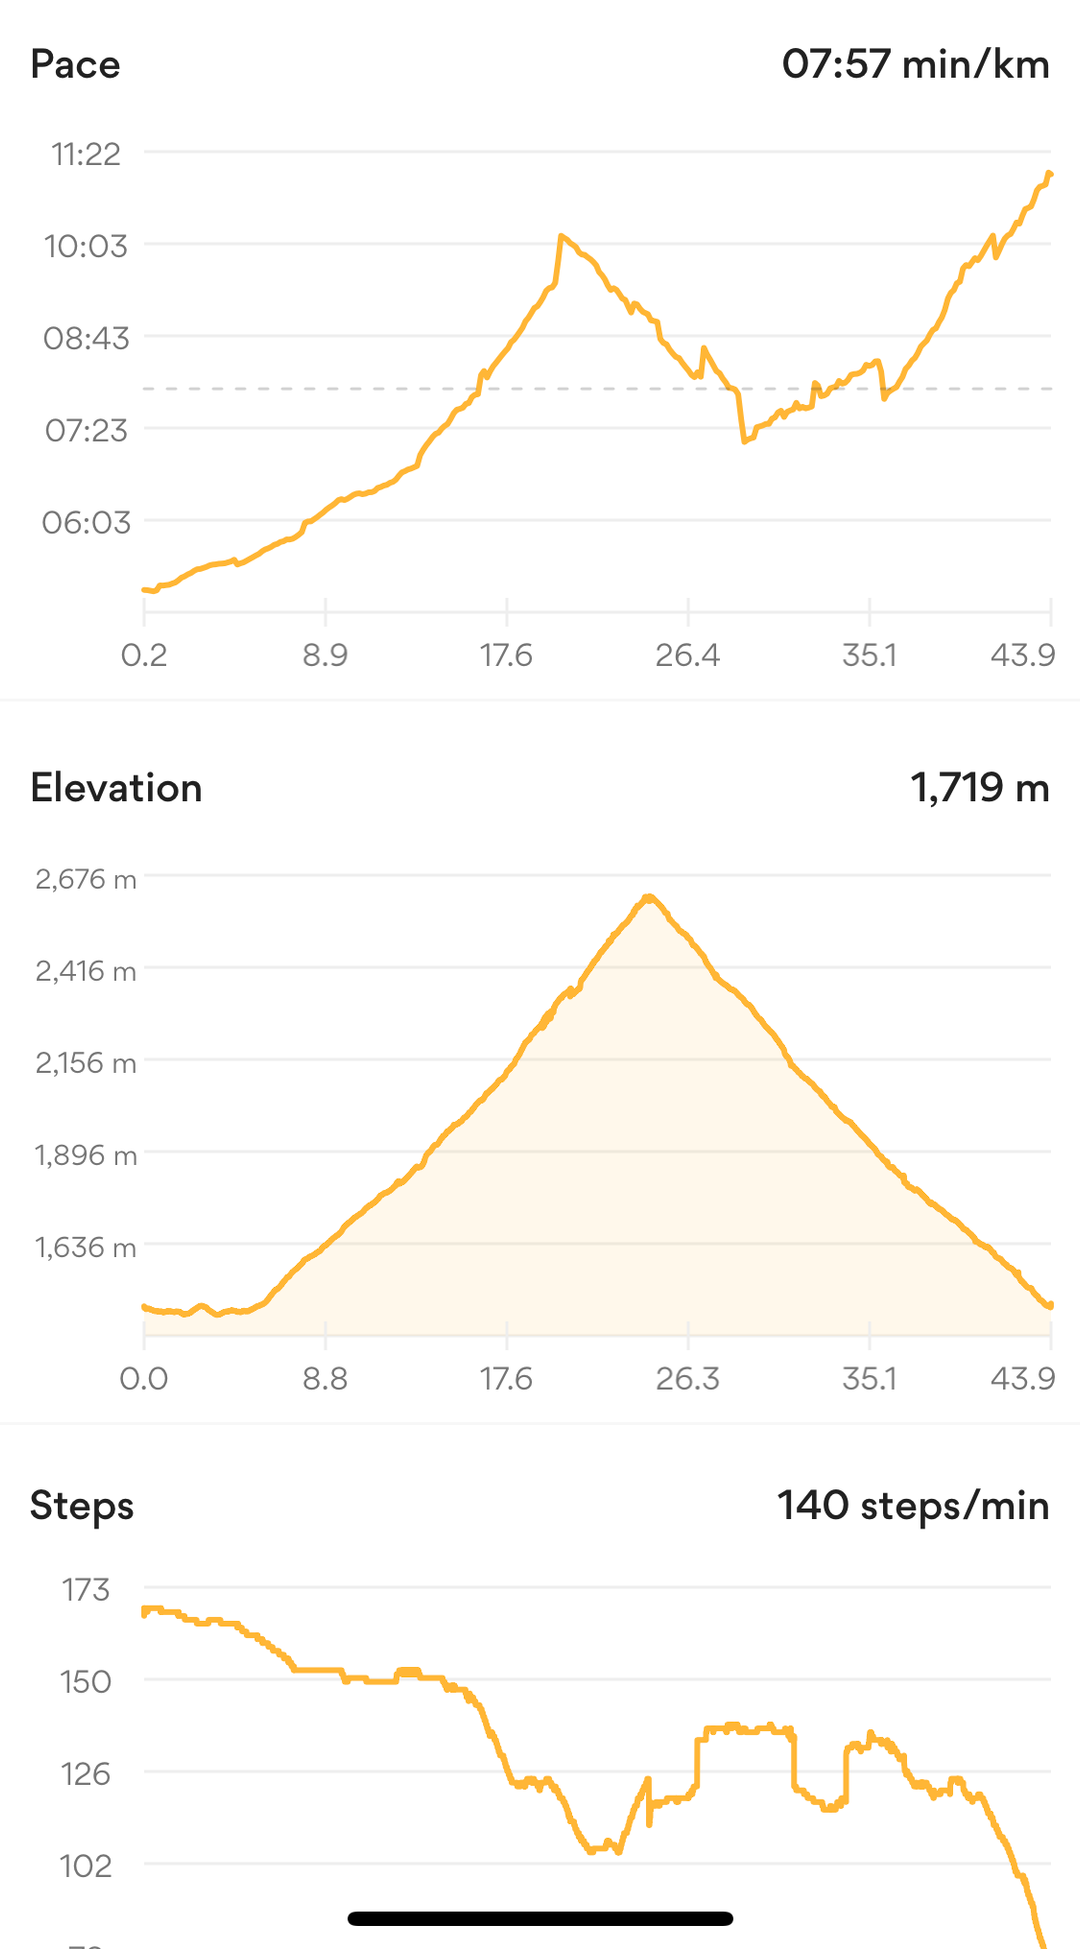1080x1949 pixels.
Task: Tap the 1,719 m elevation value
Action: pyautogui.click(x=979, y=788)
